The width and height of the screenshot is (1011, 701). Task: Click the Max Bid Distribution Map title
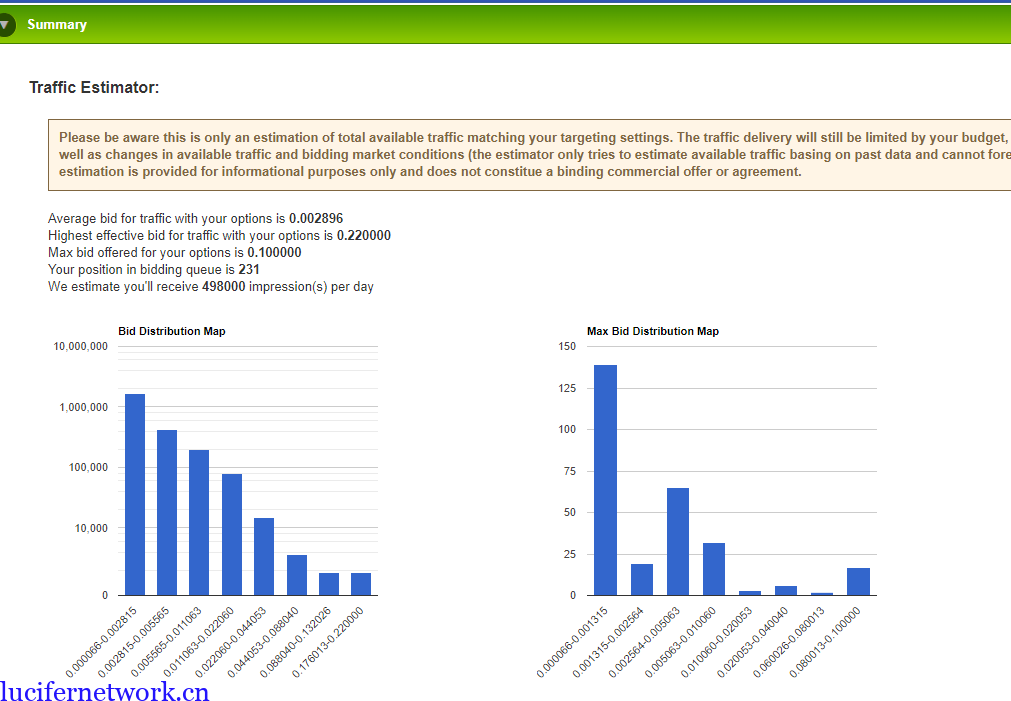coord(652,331)
